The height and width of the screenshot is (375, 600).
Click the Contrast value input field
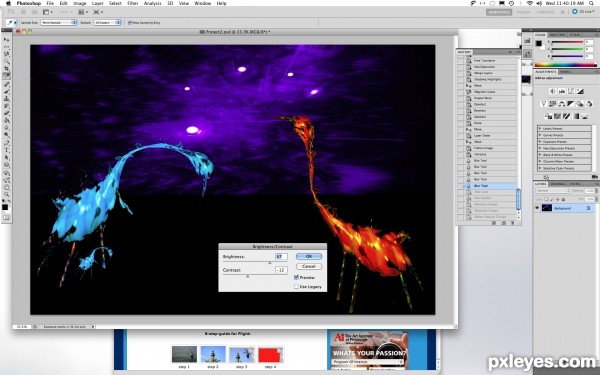pyautogui.click(x=281, y=270)
